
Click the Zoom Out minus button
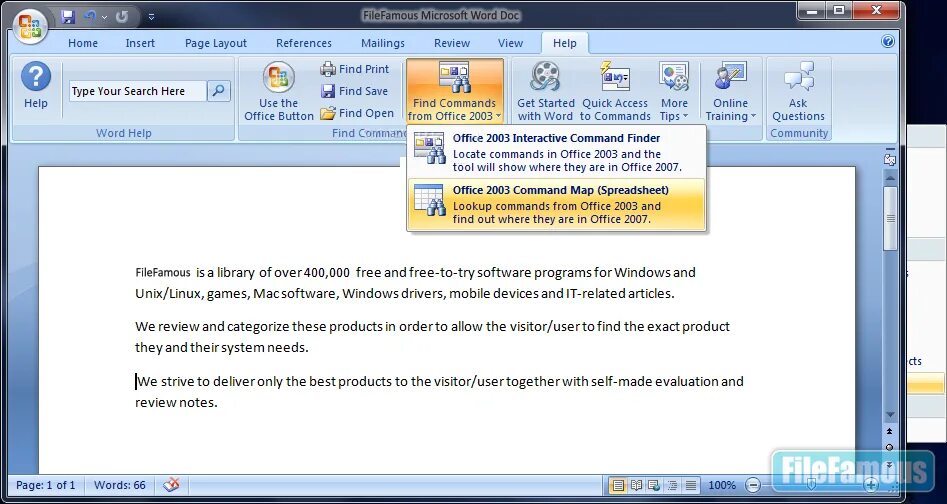[x=753, y=485]
